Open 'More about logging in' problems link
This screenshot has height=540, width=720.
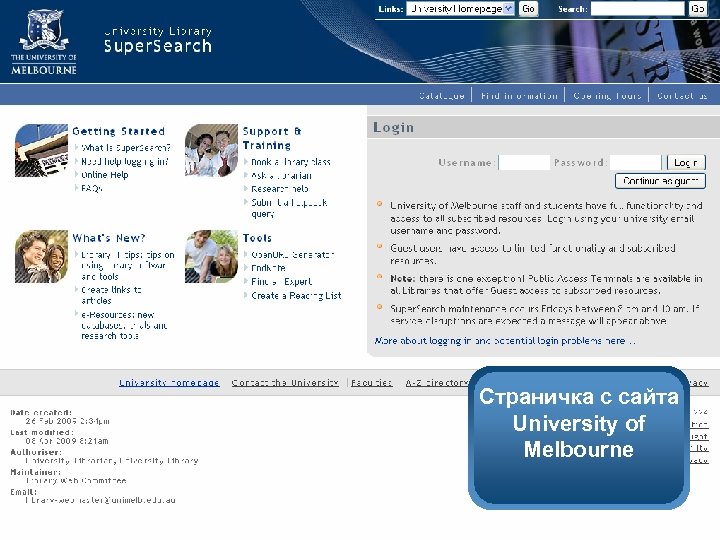(x=505, y=341)
